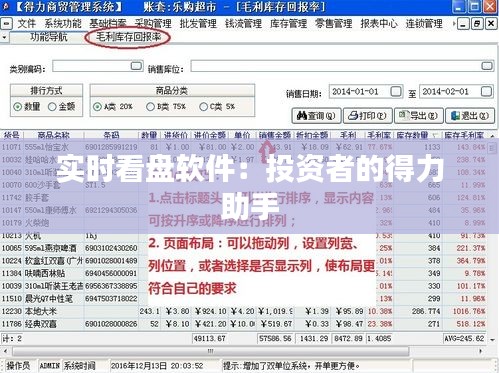
Task: Open the start sale date picker
Action: 396,91
